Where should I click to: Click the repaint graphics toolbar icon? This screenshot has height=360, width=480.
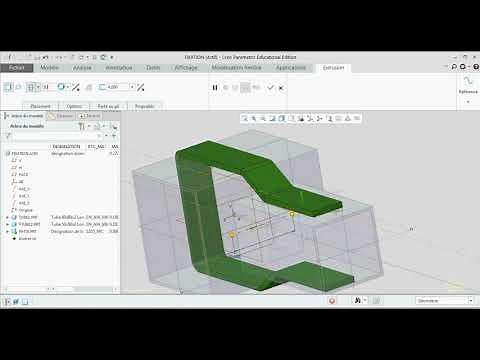click(273, 118)
